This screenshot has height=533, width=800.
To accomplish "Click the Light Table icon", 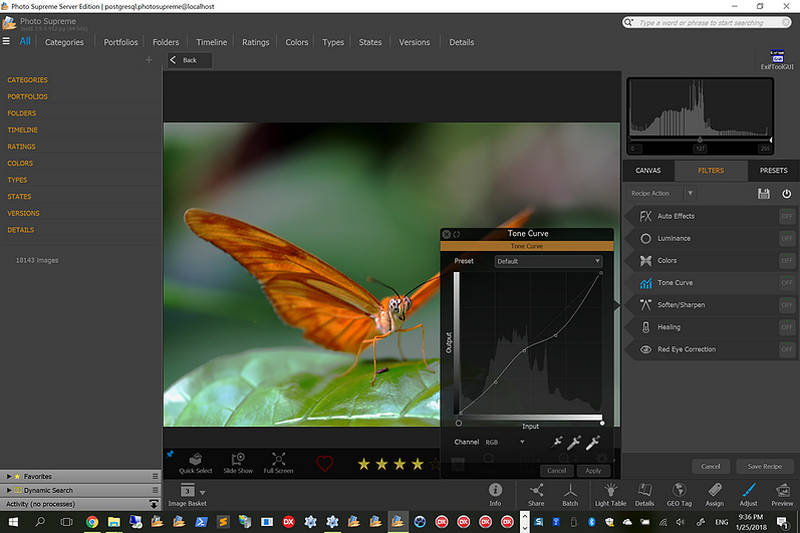I will click(608, 492).
